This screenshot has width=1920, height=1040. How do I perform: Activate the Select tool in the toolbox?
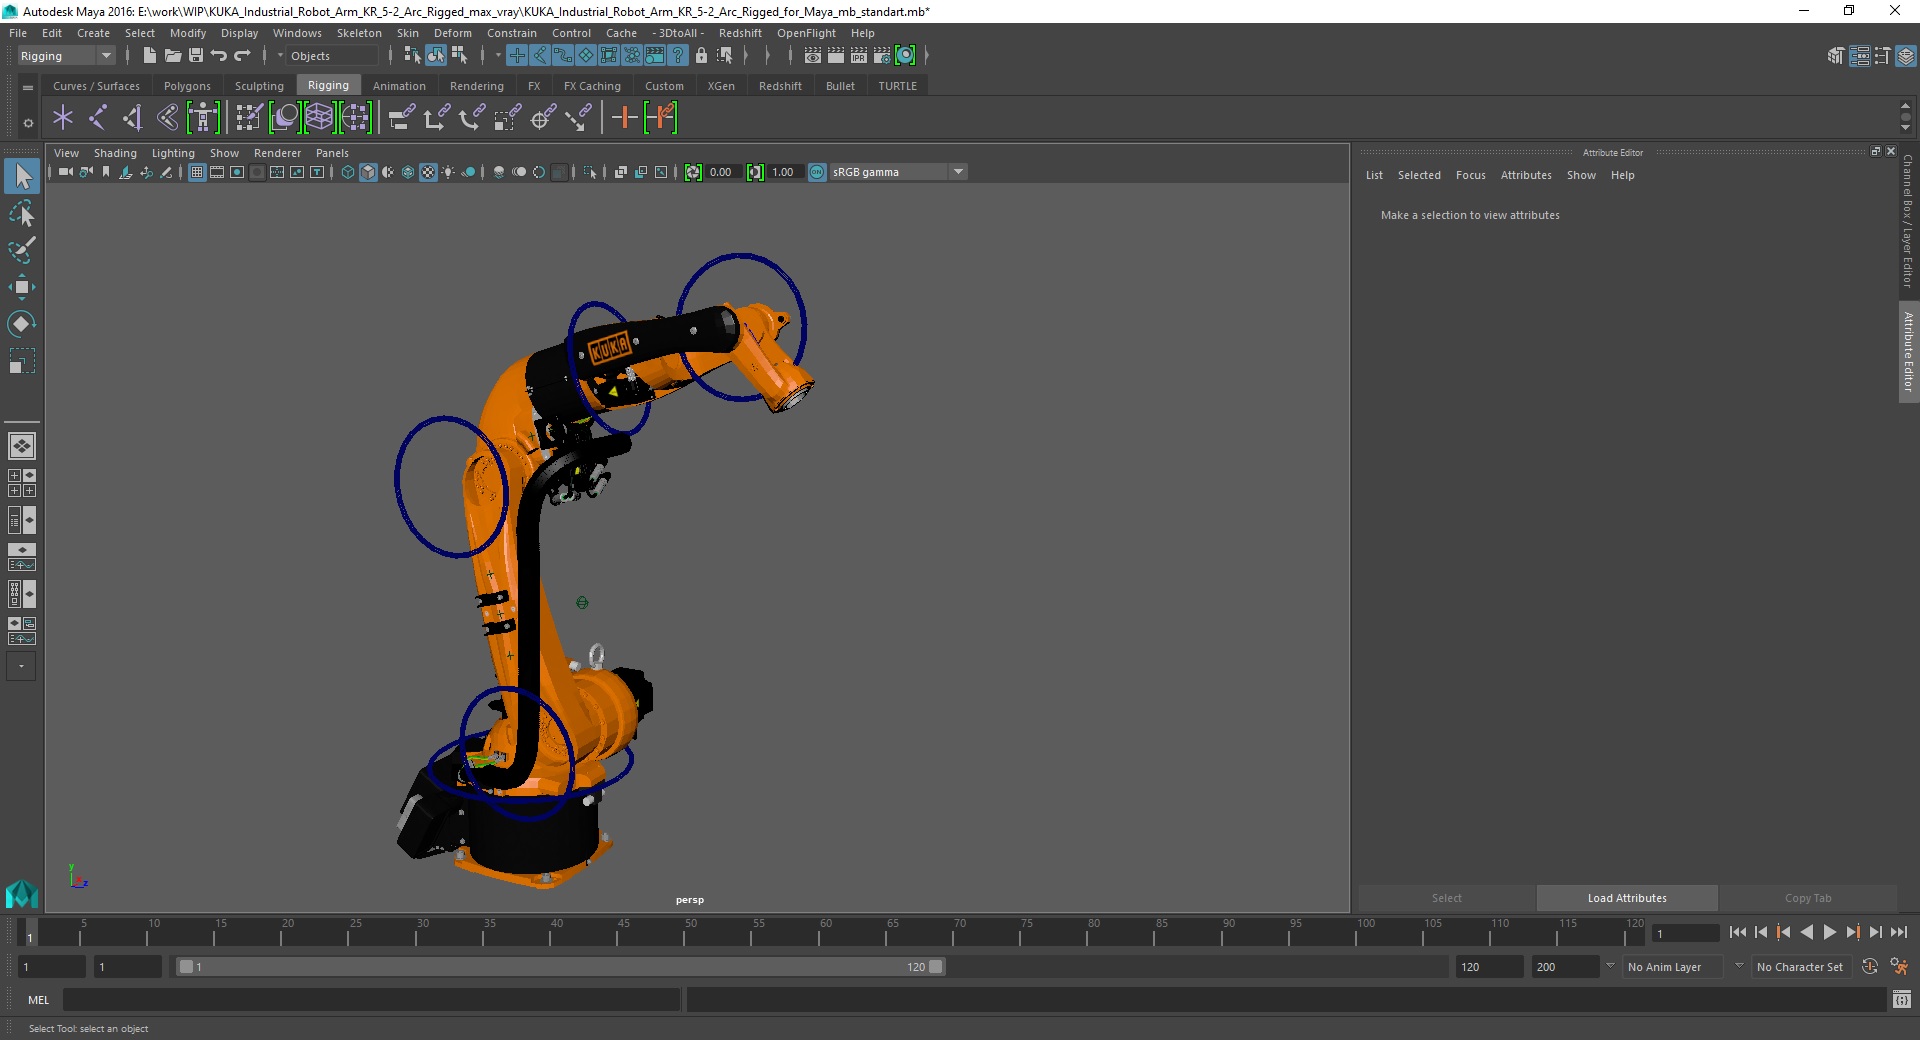point(22,177)
